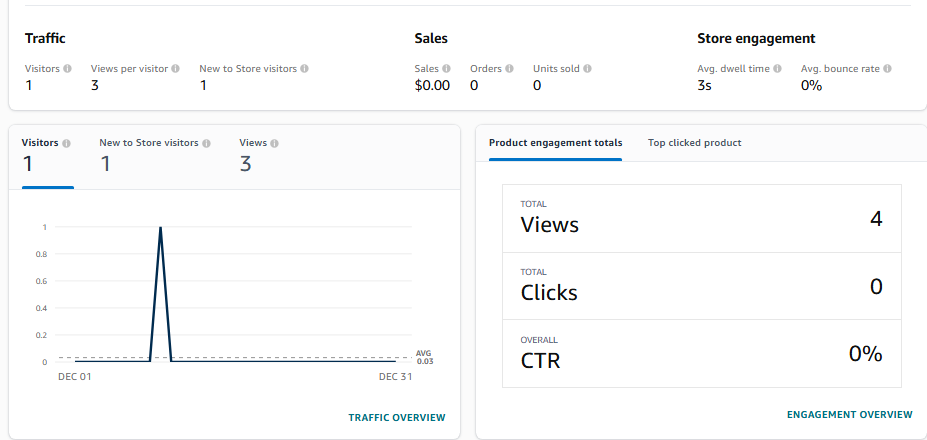
Task: Open the Engagement Overview link
Action: click(849, 414)
